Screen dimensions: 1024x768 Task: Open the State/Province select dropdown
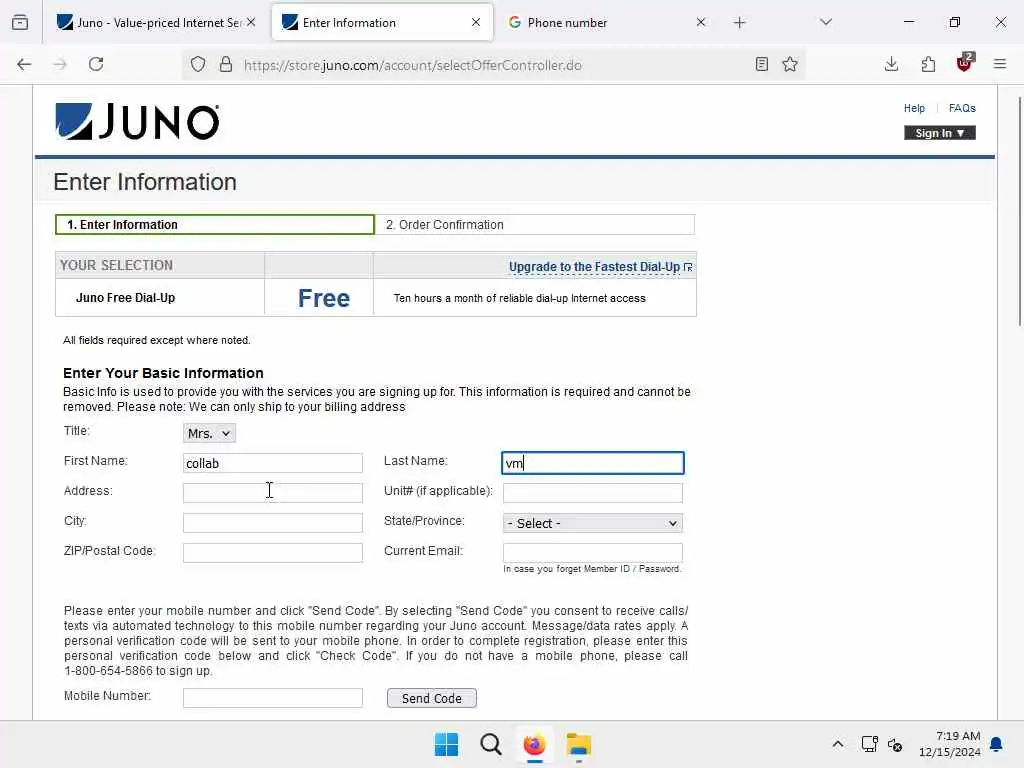592,523
